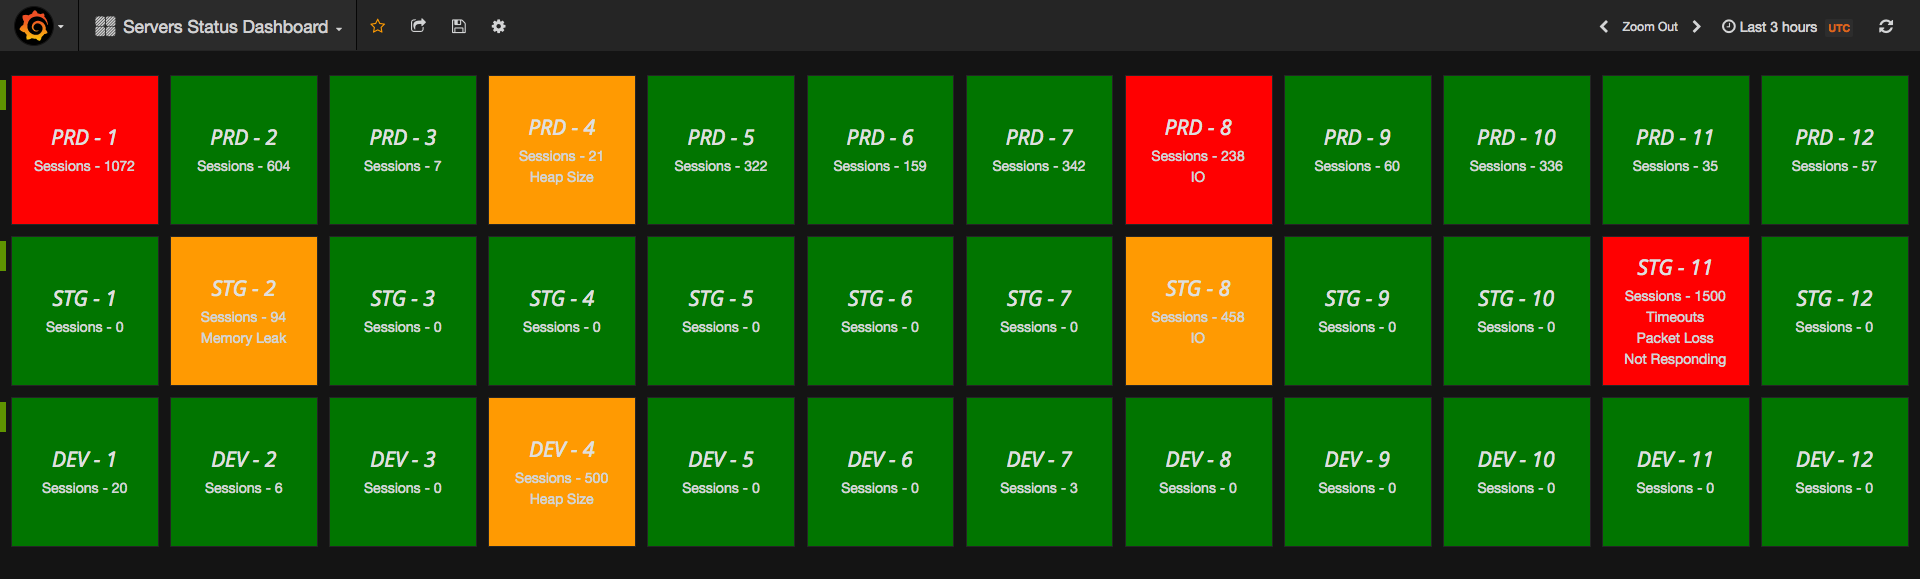Shift time range forward with right arrow

click(1696, 27)
